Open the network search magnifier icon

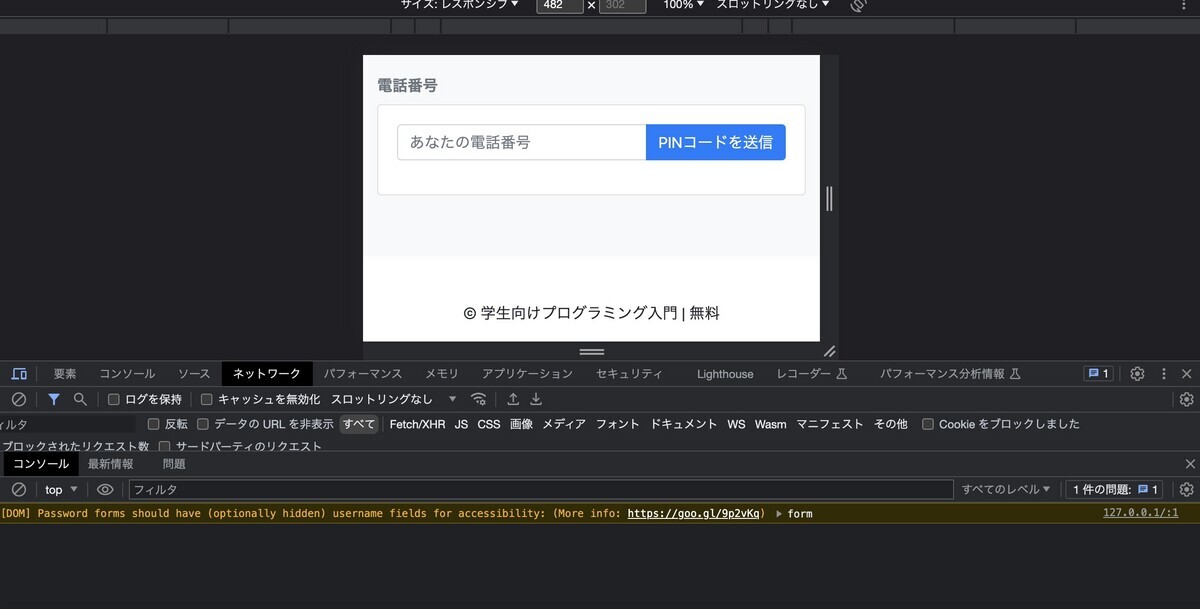click(79, 399)
